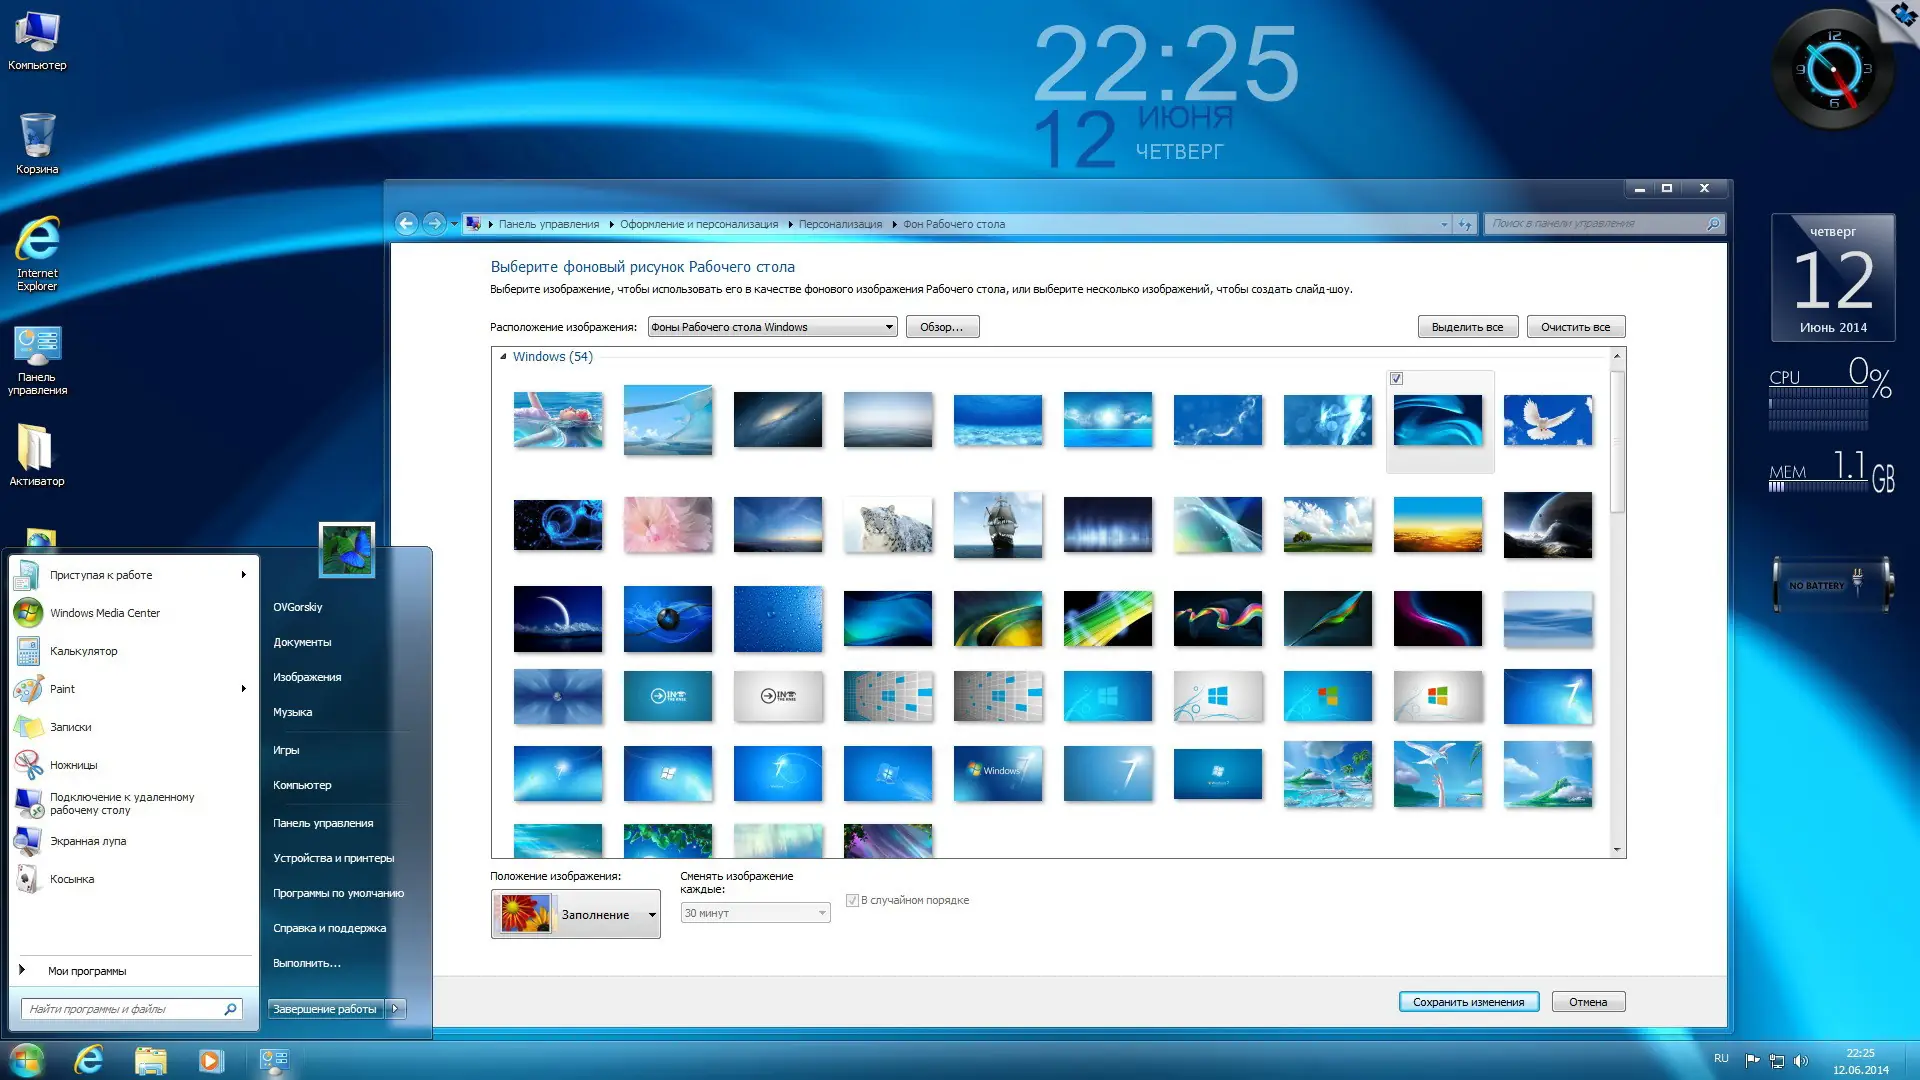Click the volume speaker tray icon

click(1801, 1061)
